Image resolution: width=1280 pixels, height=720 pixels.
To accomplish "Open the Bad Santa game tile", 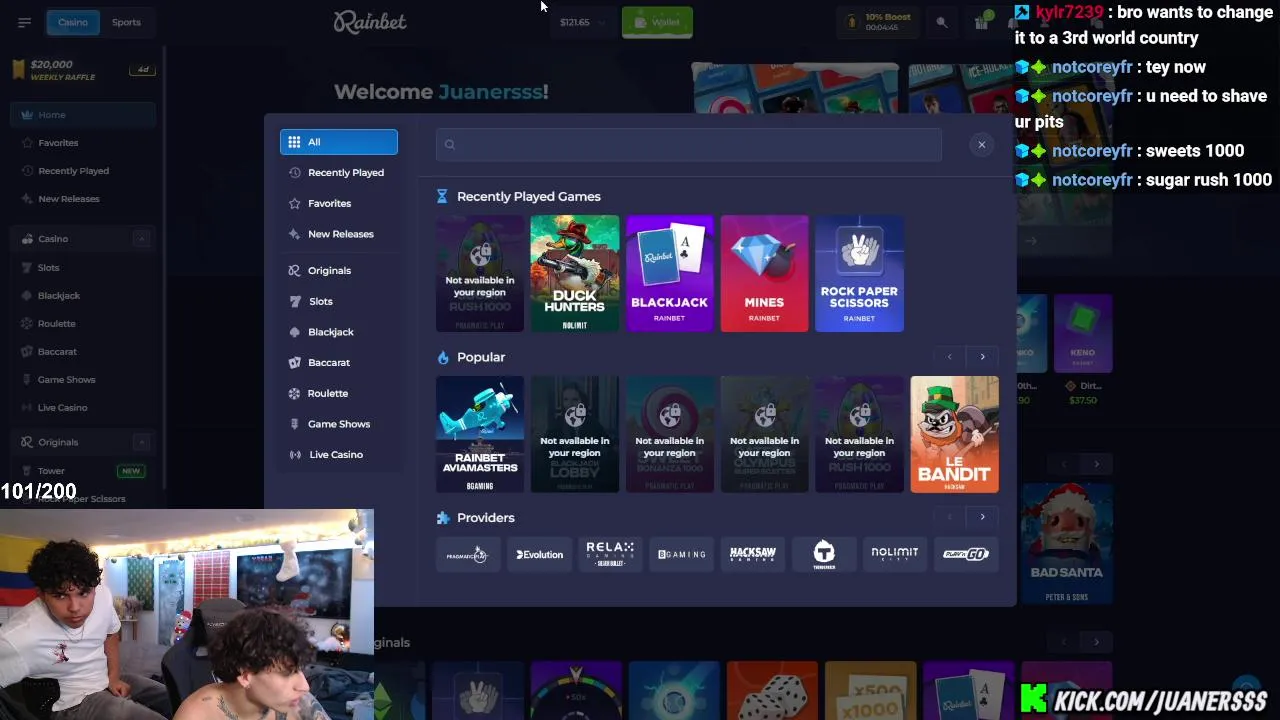I will pyautogui.click(x=1066, y=545).
